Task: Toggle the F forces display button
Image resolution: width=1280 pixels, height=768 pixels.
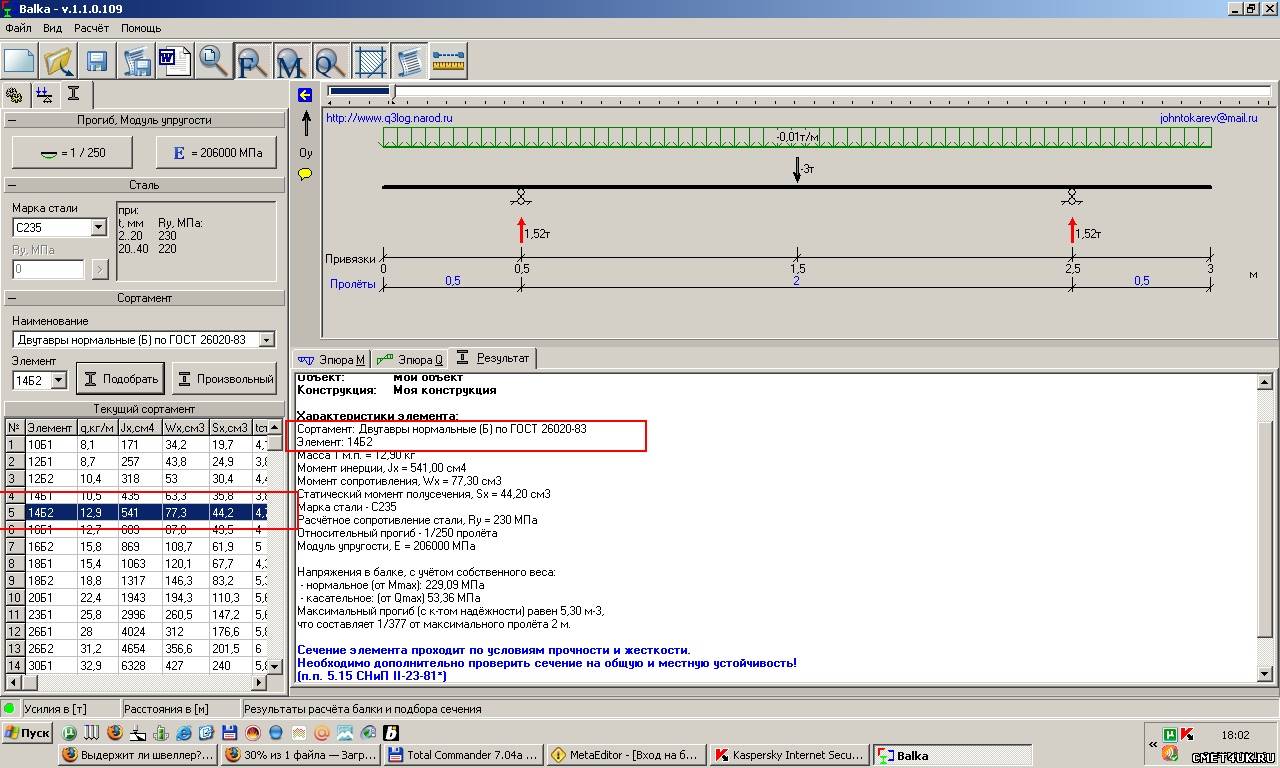Action: [251, 61]
